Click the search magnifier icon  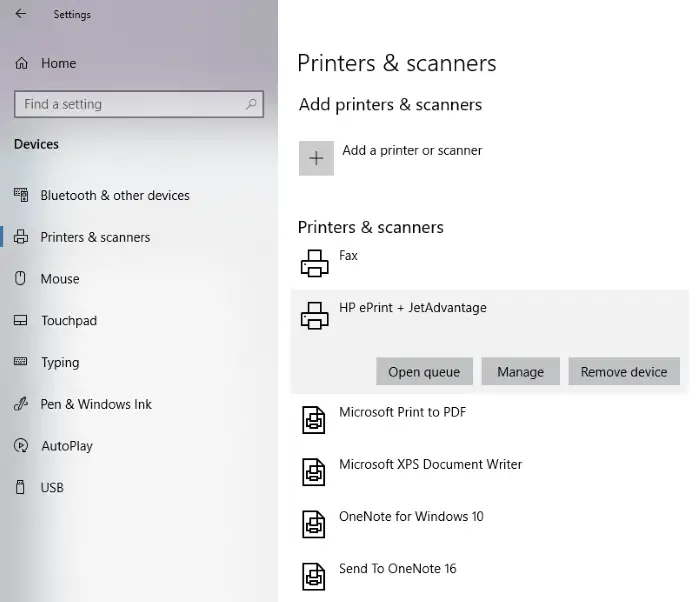[251, 104]
